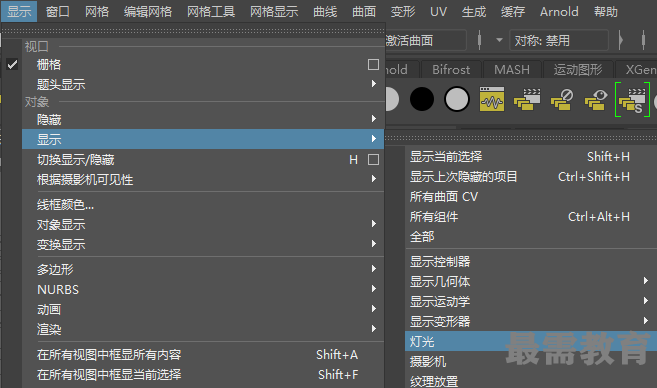Choose 在所有视图中框显当前选择

coord(203,375)
